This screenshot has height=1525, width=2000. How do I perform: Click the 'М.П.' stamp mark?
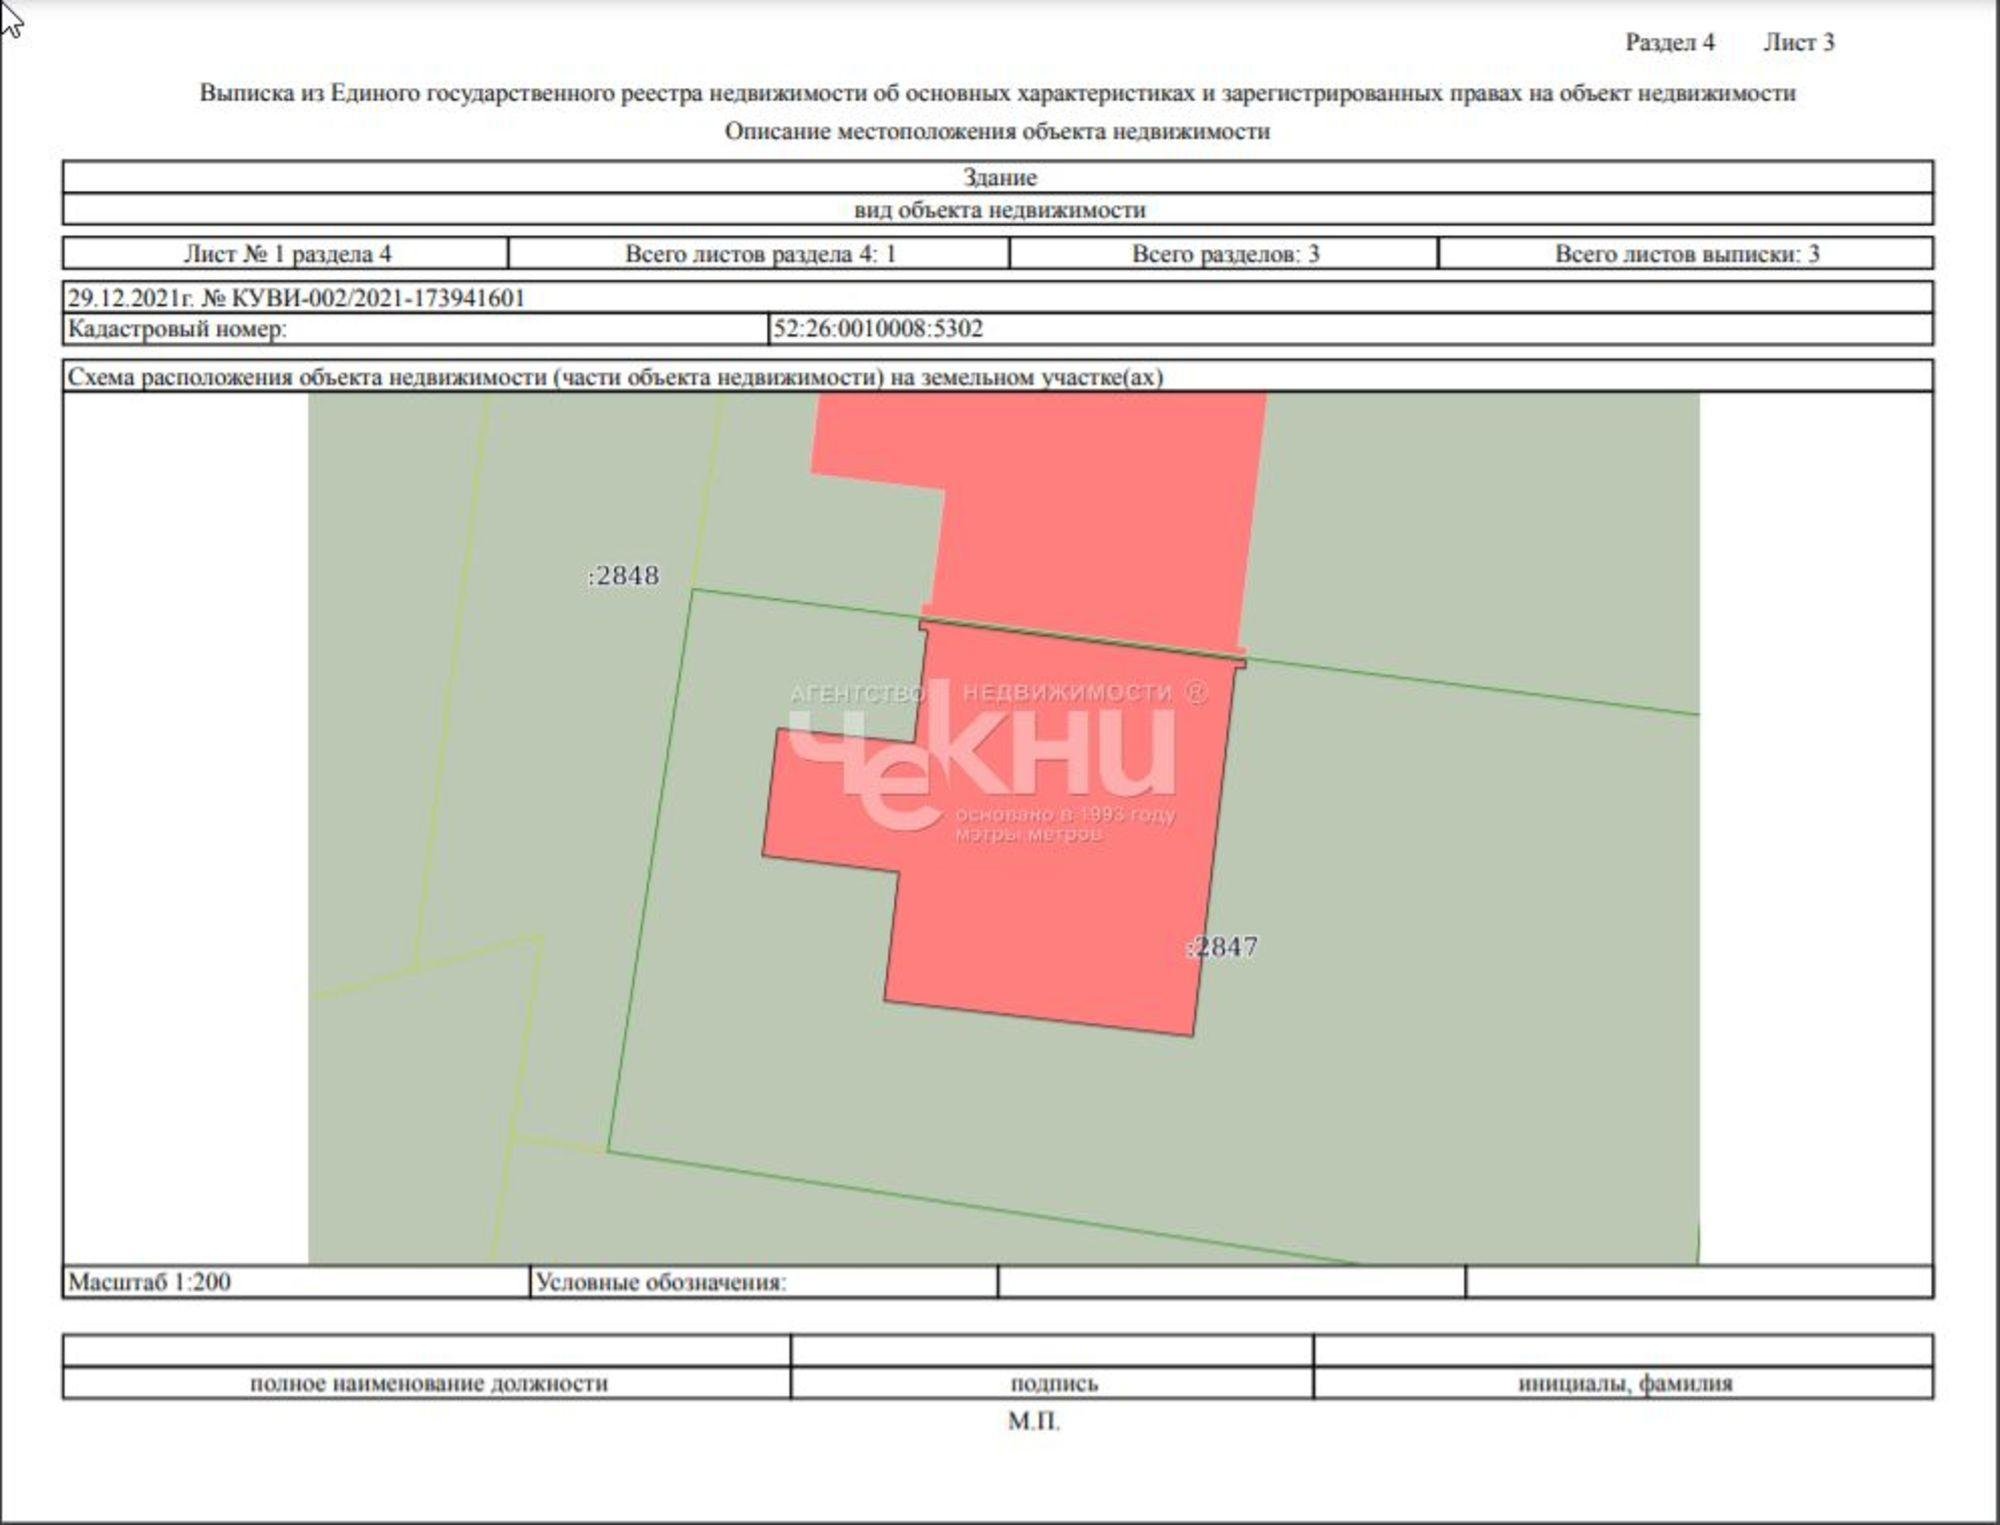[1033, 1421]
